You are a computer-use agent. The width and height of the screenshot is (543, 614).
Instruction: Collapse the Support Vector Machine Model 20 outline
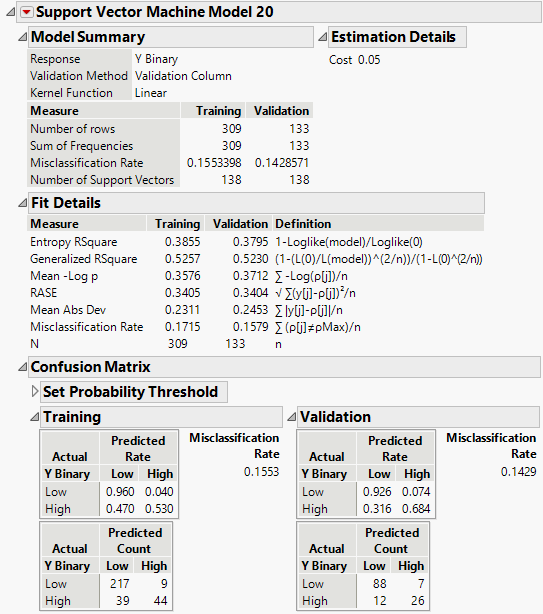tap(11, 13)
